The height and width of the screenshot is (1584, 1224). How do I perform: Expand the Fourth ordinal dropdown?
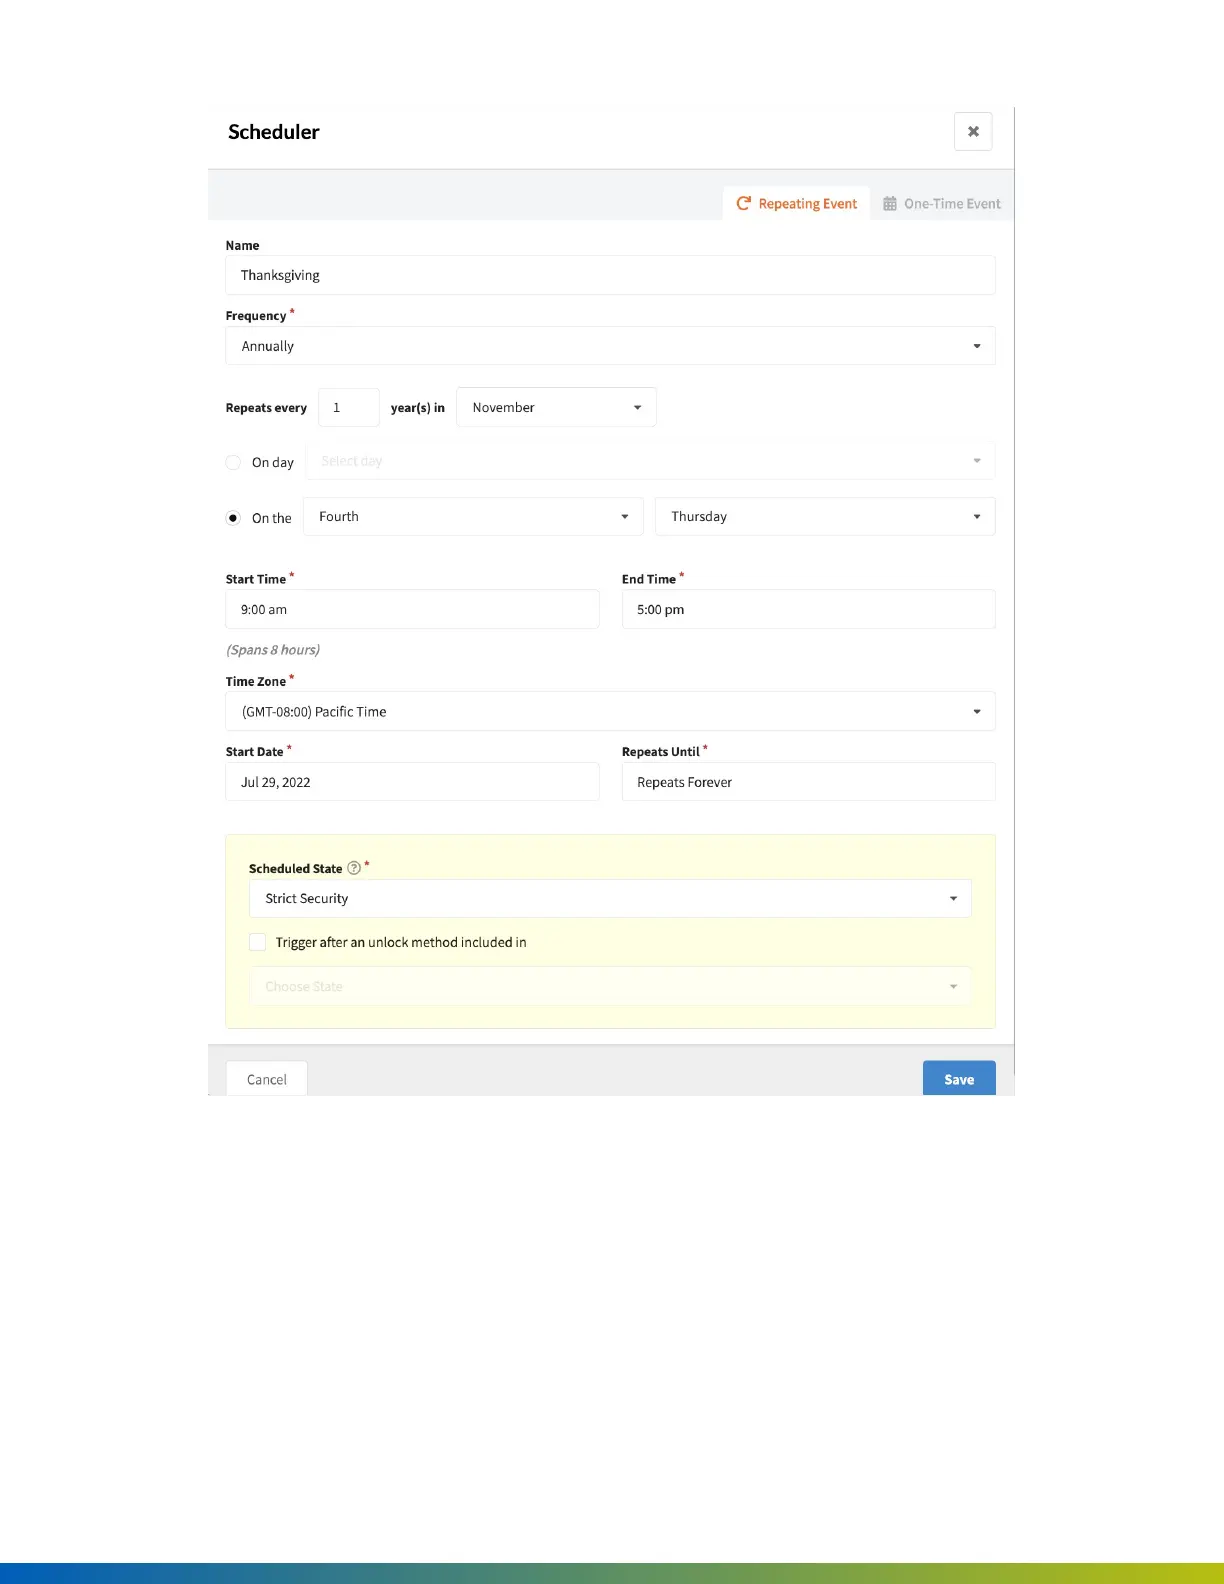pyautogui.click(x=473, y=517)
